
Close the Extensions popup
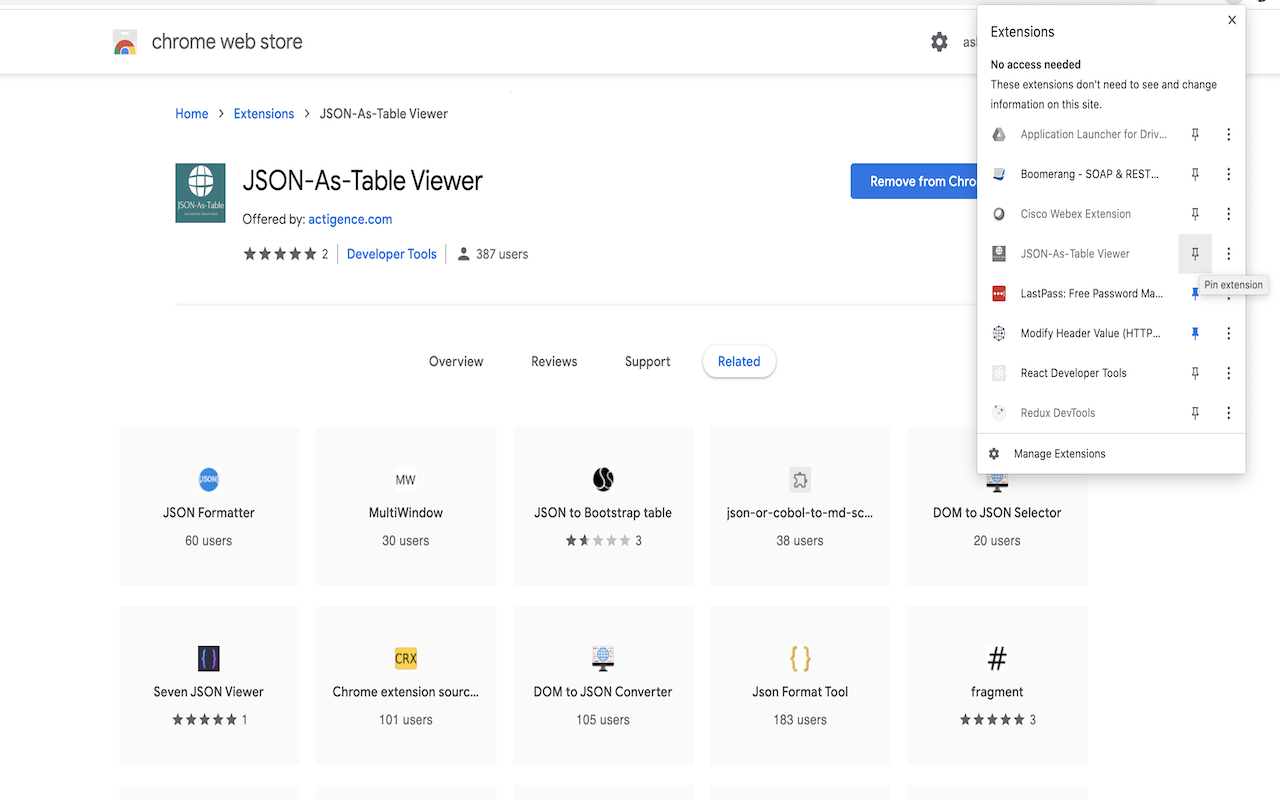(x=1232, y=20)
